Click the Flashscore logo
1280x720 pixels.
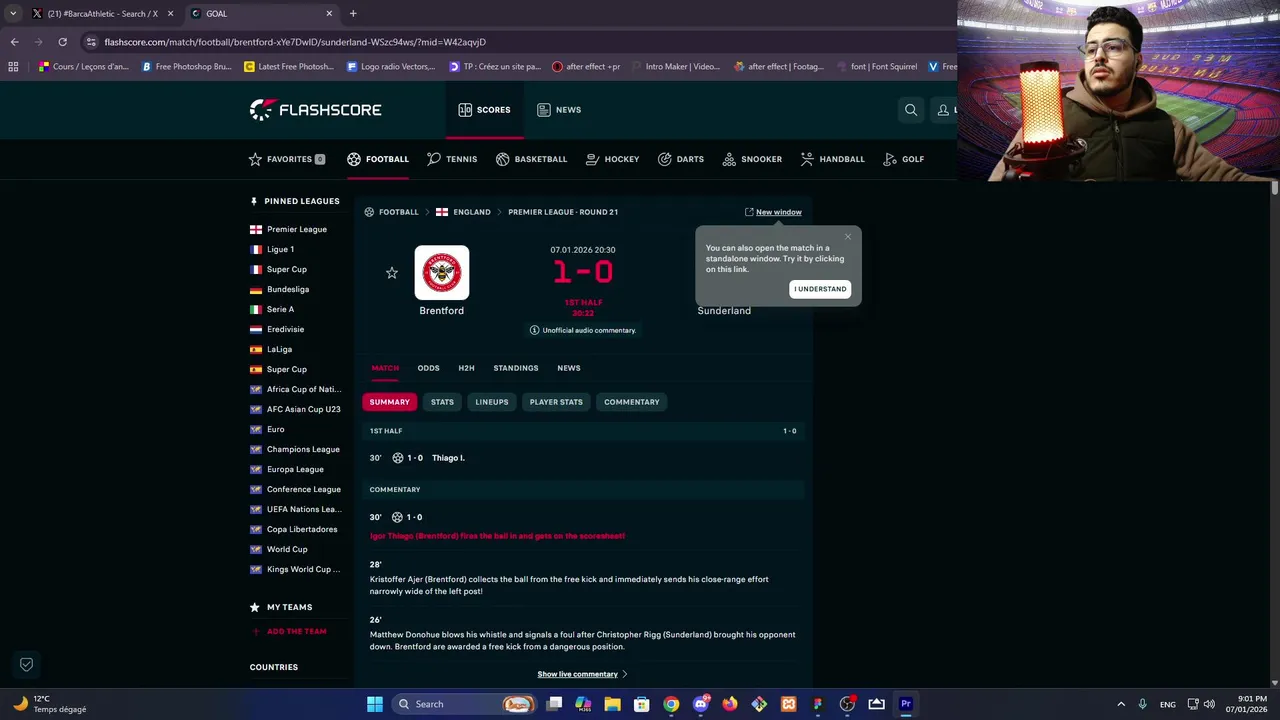click(315, 110)
